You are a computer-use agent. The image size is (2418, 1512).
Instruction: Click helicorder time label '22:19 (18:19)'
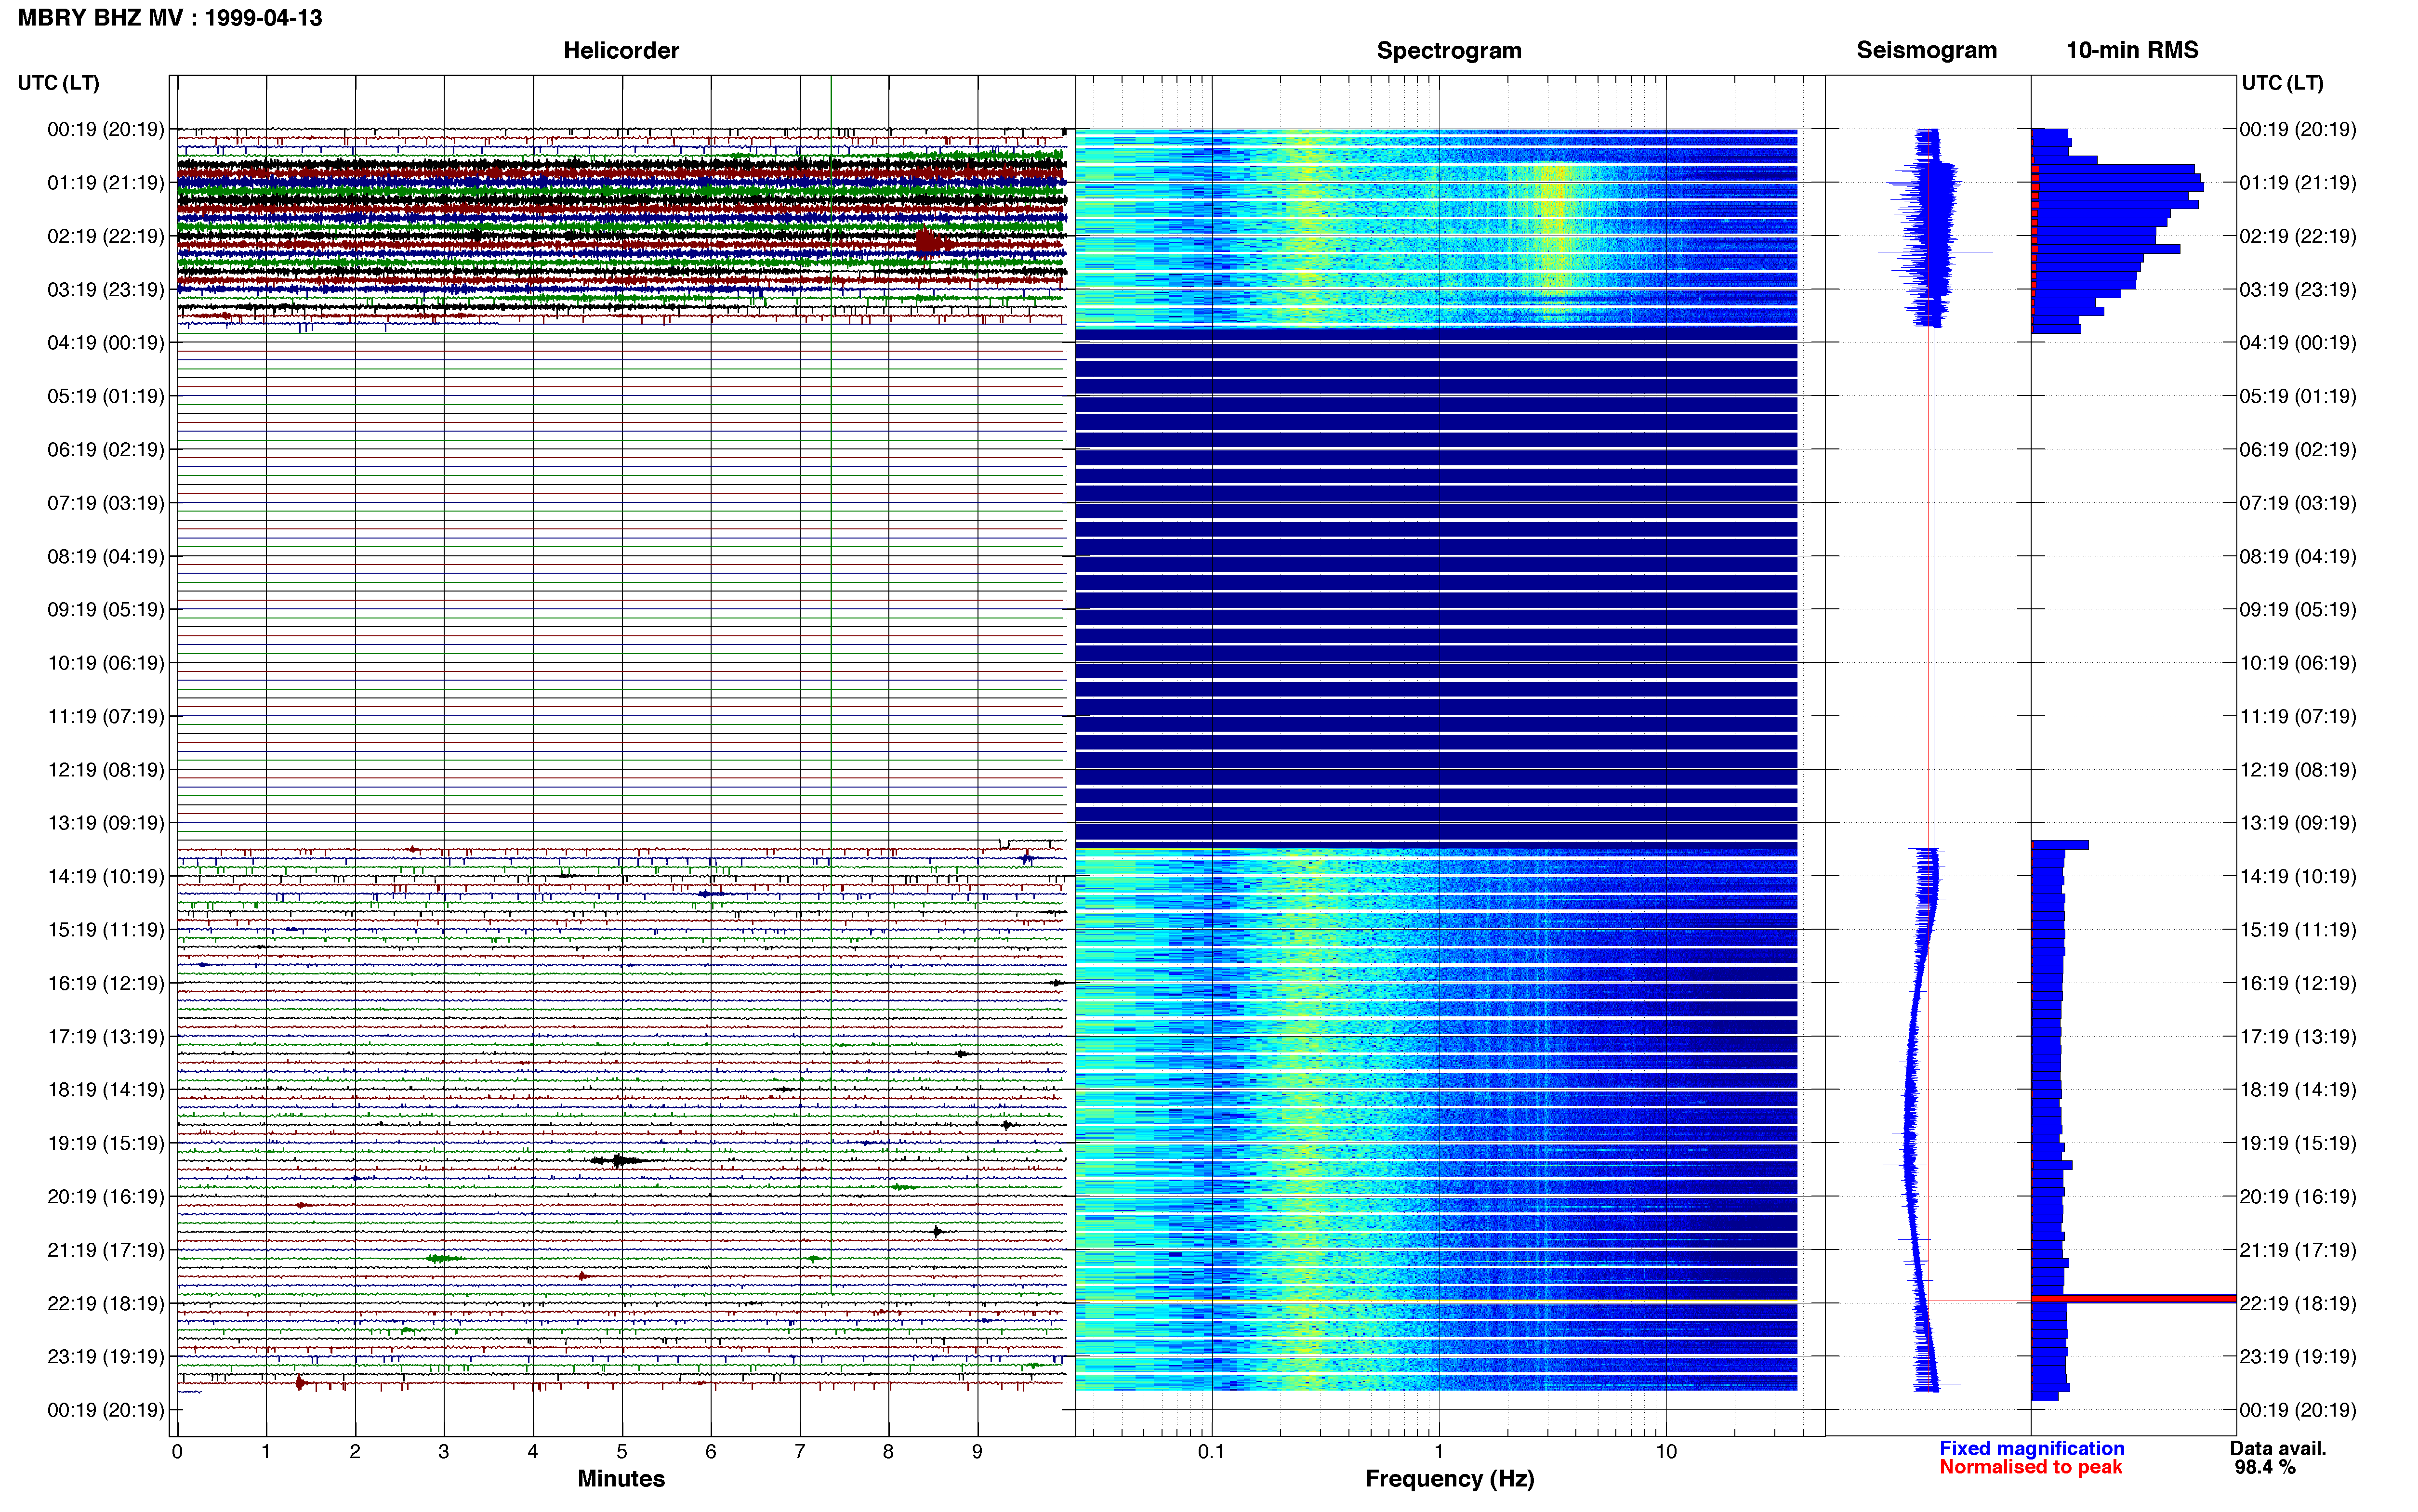105,1303
